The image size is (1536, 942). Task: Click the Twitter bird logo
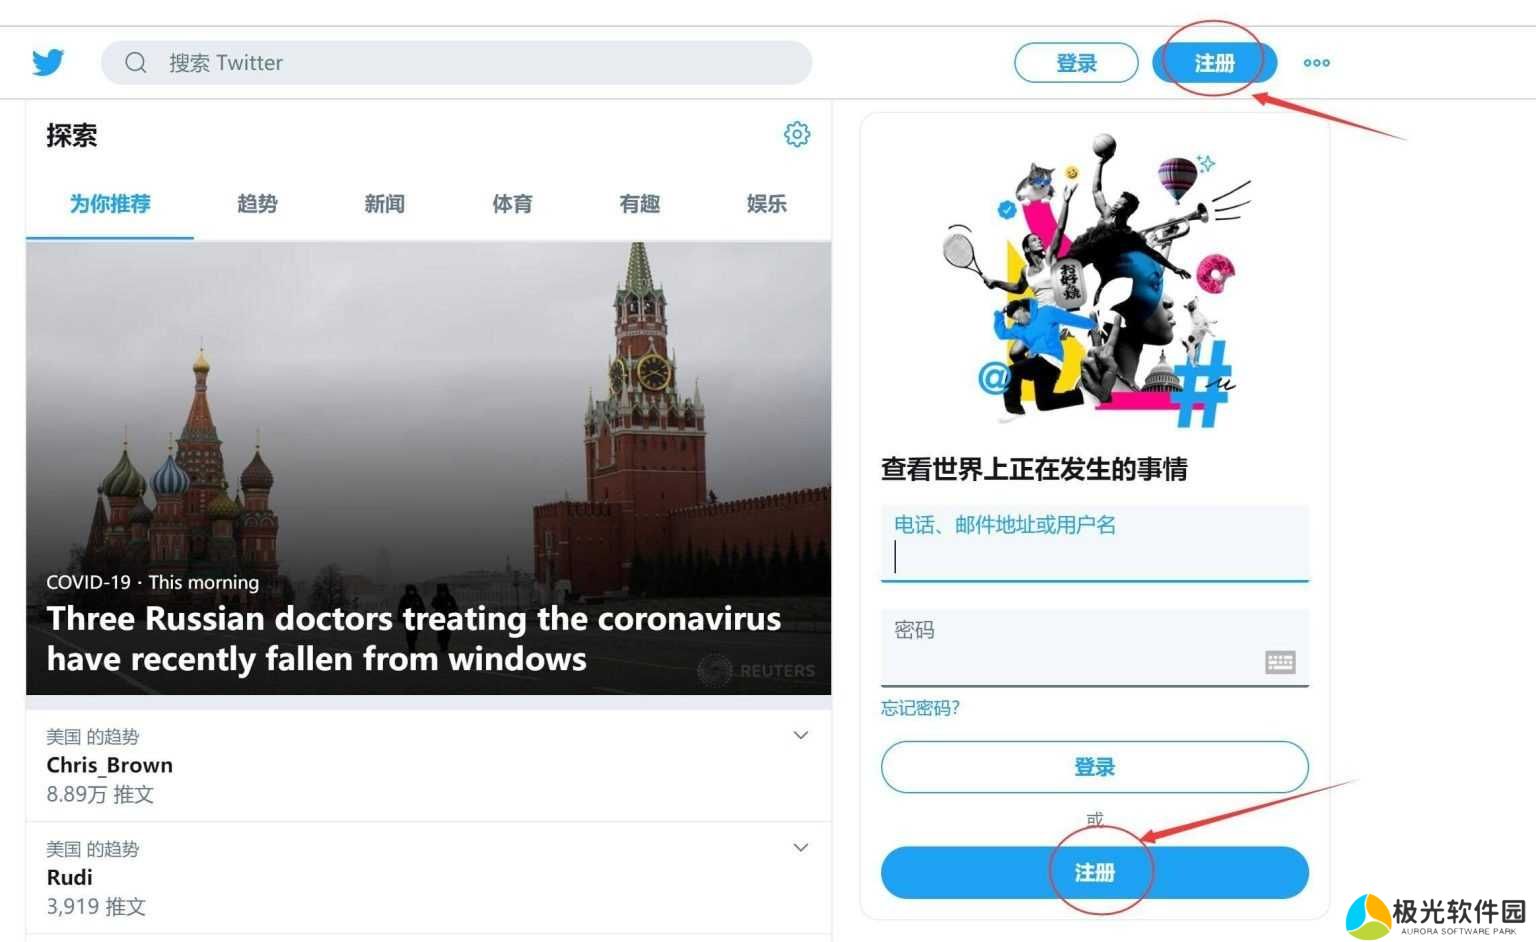(x=48, y=62)
